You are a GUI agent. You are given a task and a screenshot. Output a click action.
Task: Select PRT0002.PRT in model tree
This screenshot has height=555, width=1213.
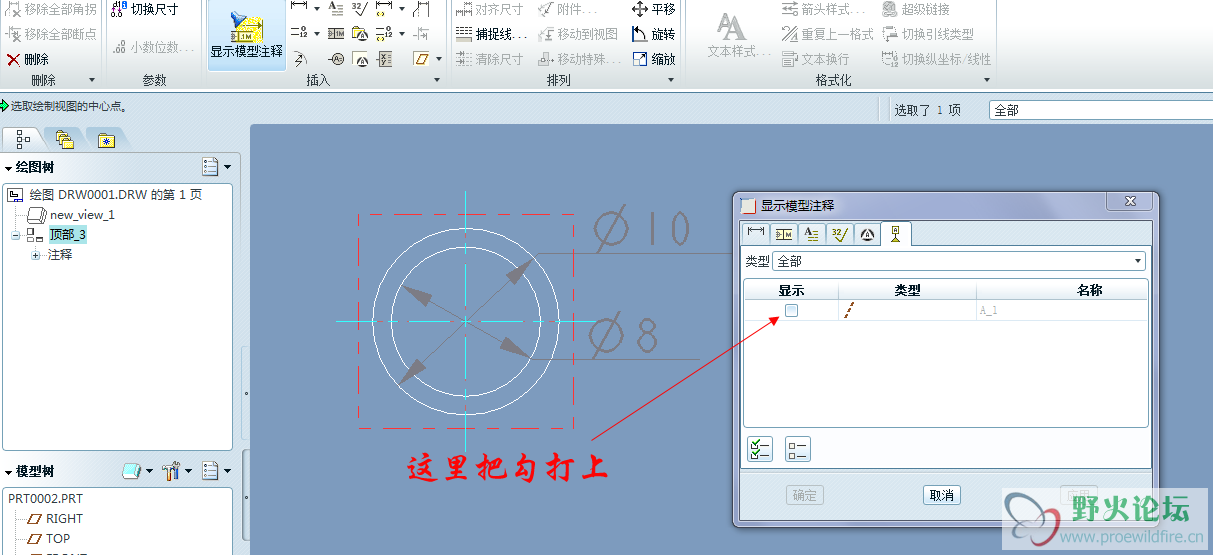(x=45, y=497)
